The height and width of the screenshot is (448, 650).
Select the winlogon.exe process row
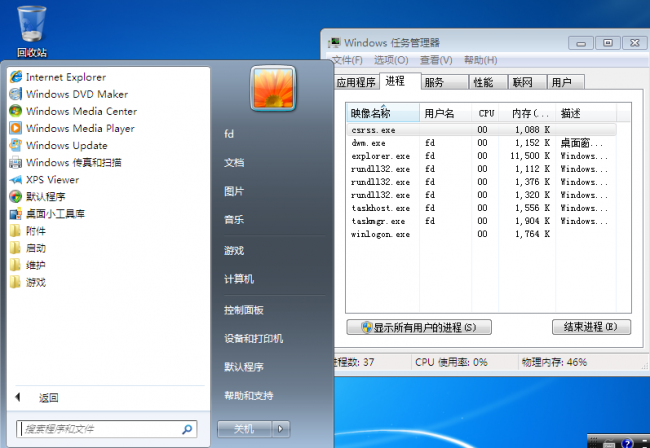point(482,234)
